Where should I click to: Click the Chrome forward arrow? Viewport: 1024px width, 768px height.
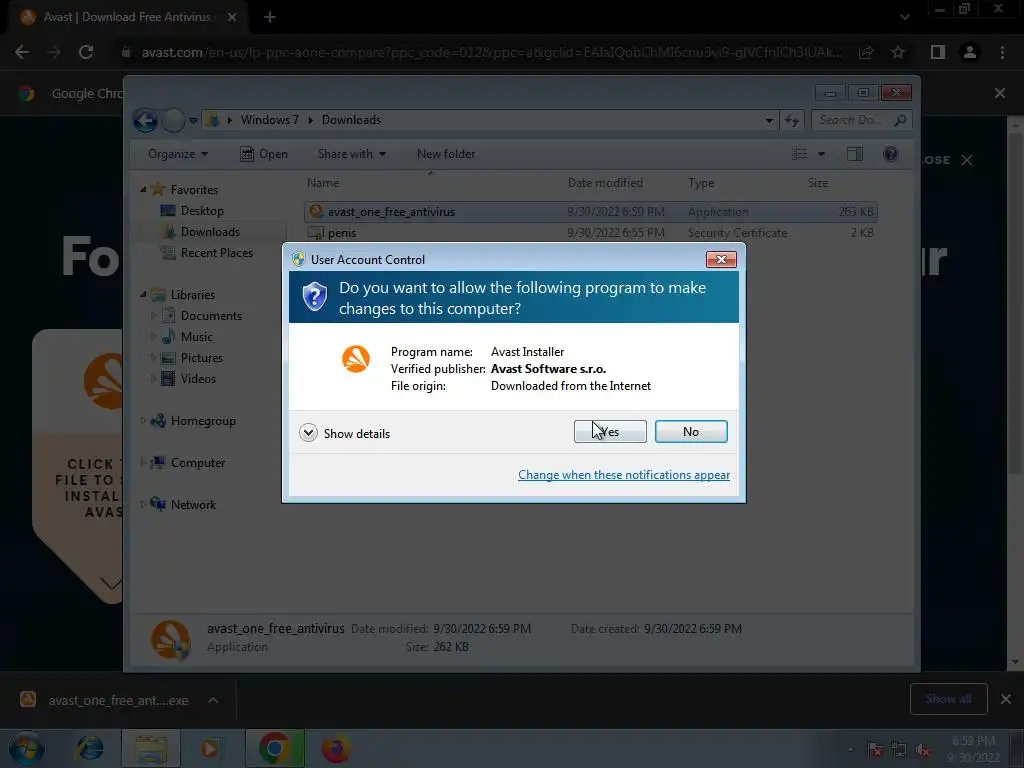pyautogui.click(x=54, y=52)
